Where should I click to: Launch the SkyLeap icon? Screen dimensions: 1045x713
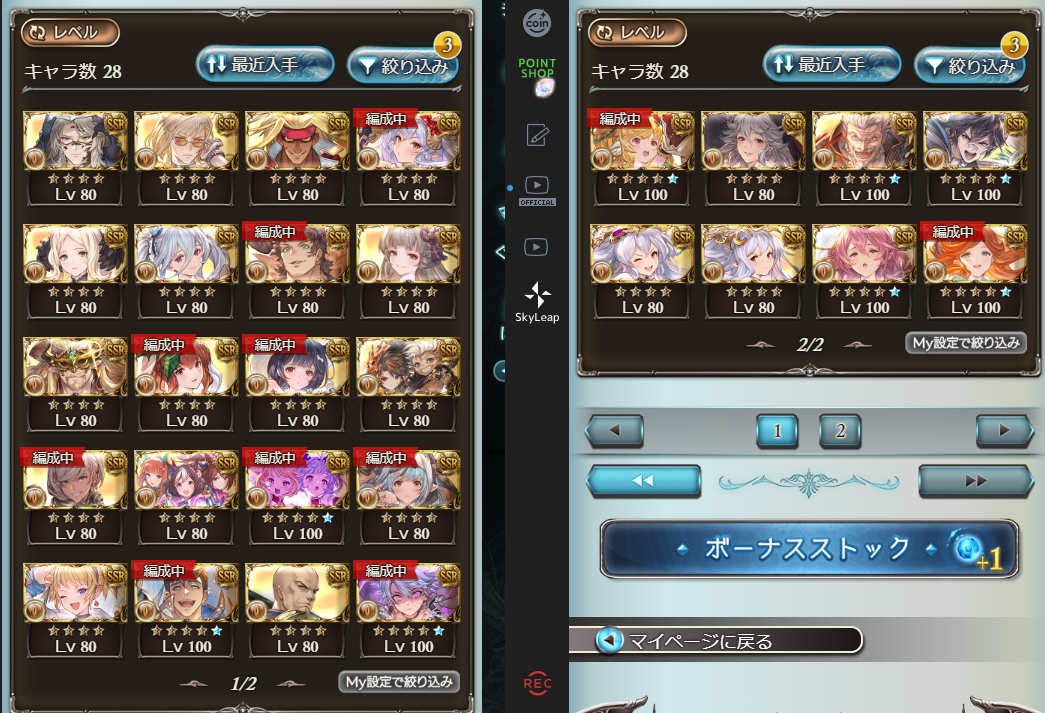point(537,303)
